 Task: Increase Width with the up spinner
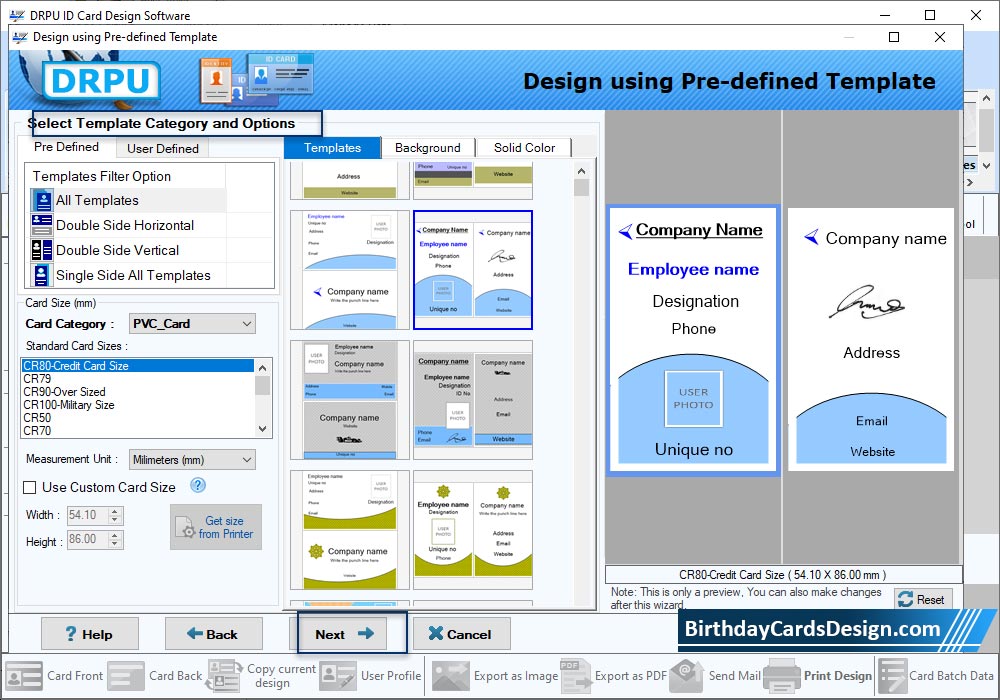(x=115, y=511)
